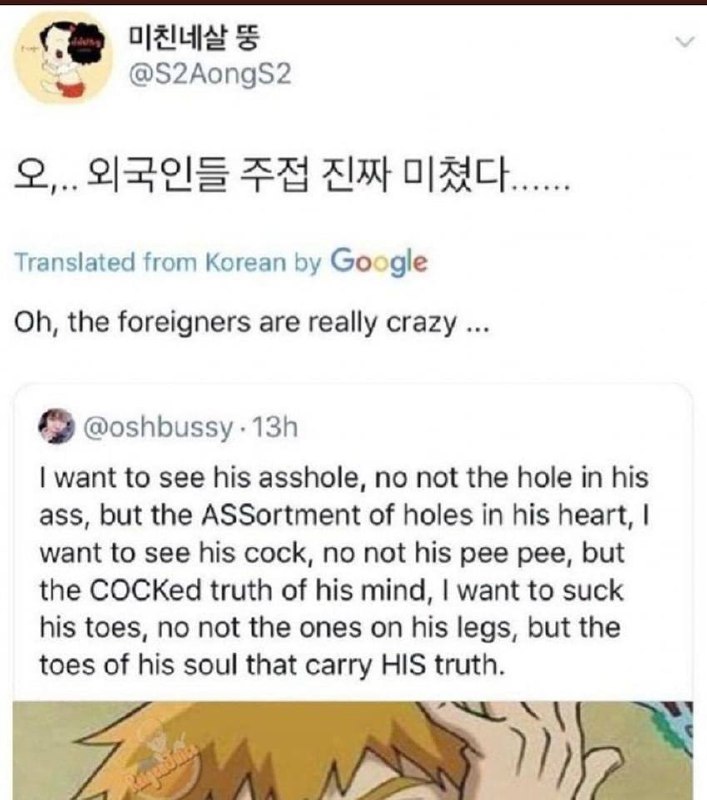Click the display name 미친네살 뚱
The width and height of the screenshot is (707, 800).
pos(194,37)
